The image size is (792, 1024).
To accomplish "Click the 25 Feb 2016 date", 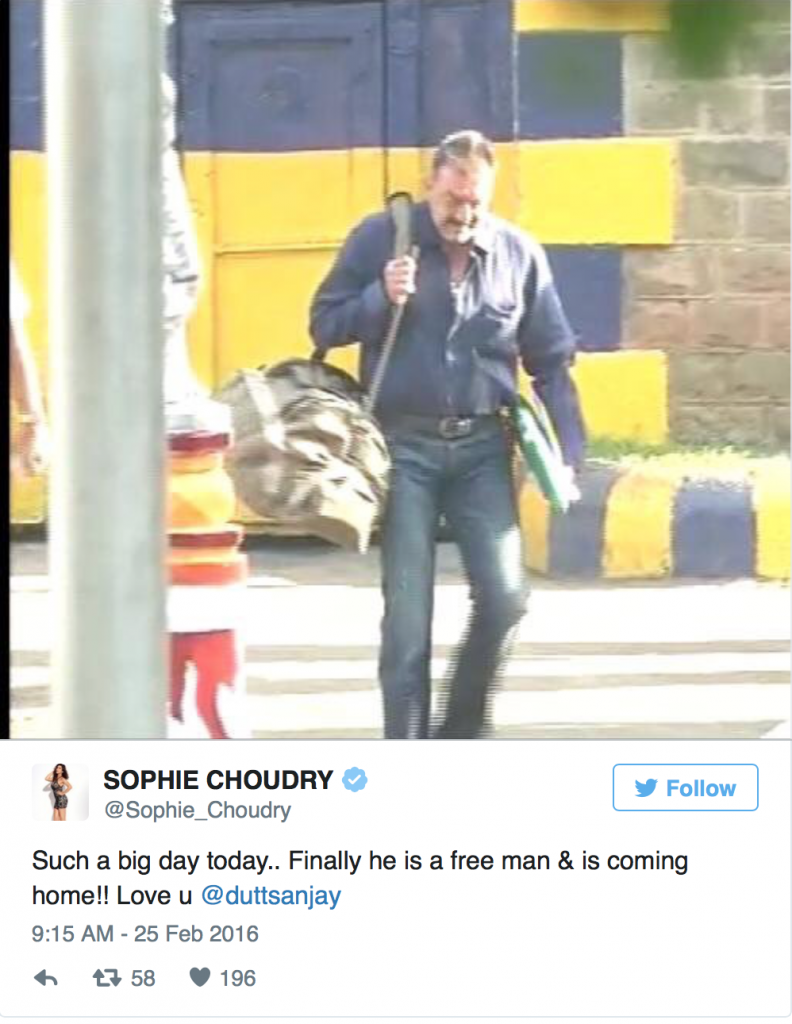I will [197, 933].
